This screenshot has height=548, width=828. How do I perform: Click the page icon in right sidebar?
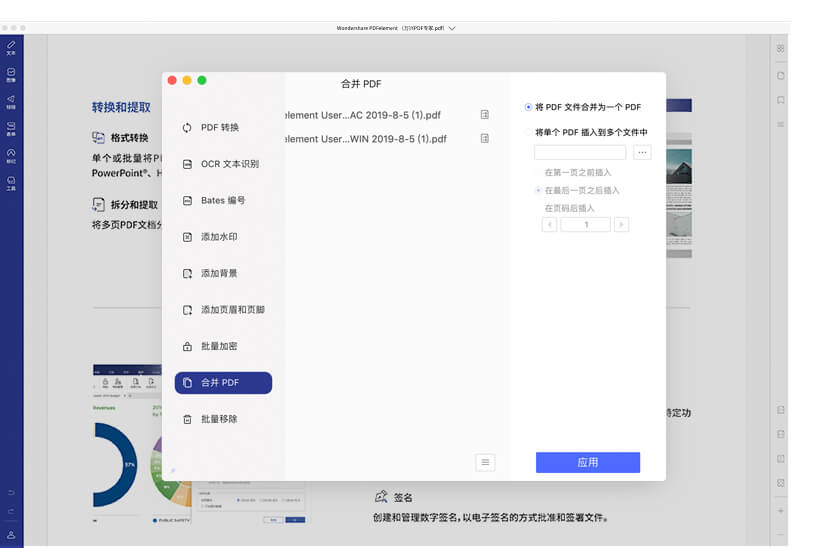click(x=780, y=75)
